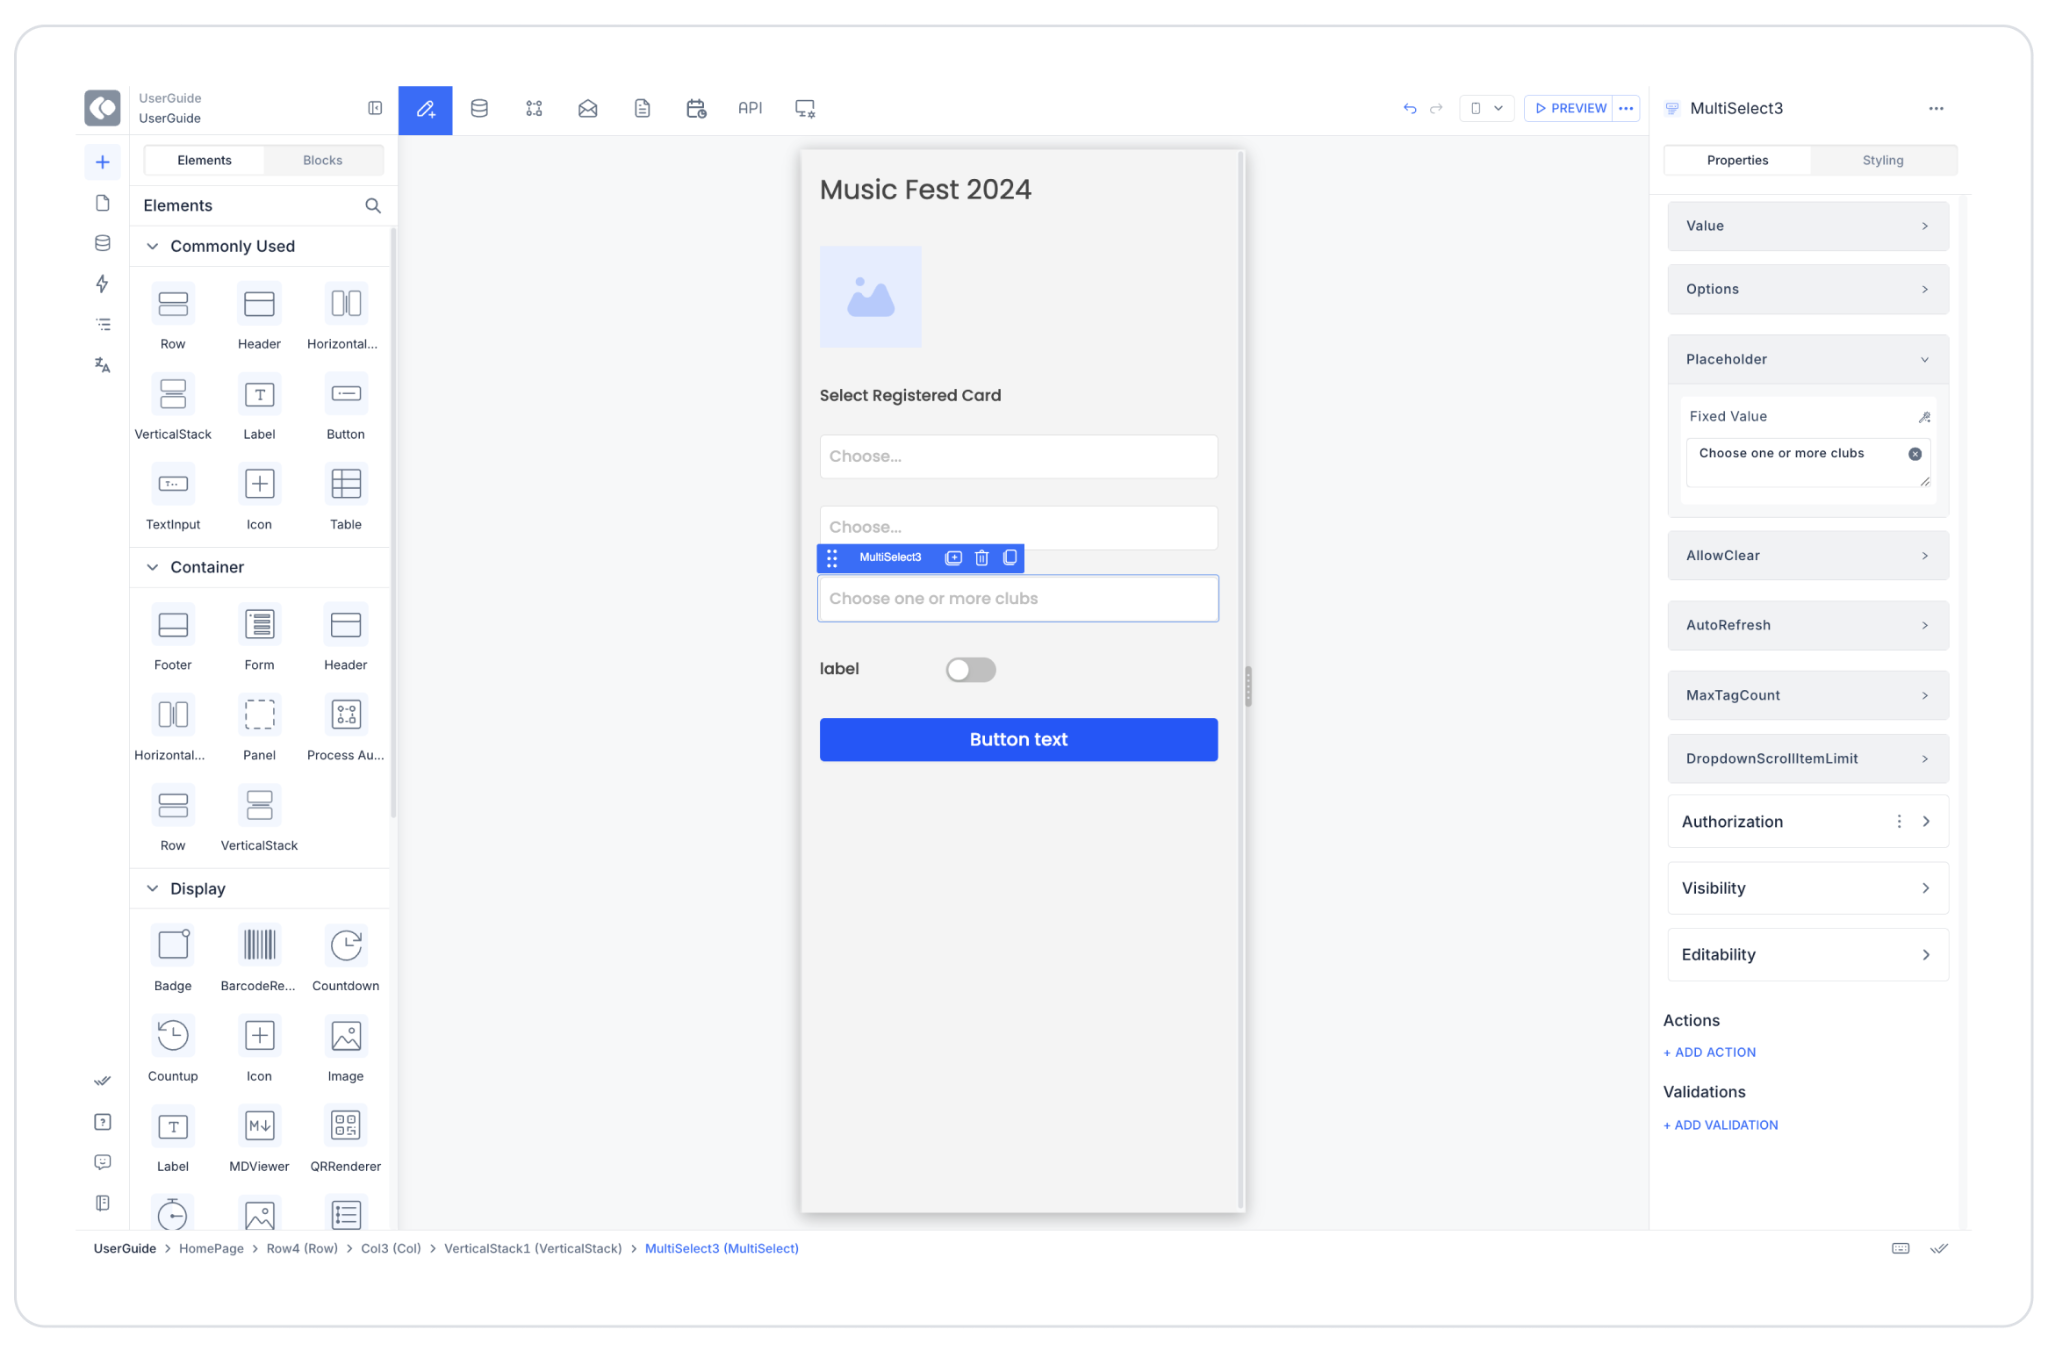Screen dimensions: 2048x1353
Task: Click the database icon in top toolbar
Action: point(479,108)
